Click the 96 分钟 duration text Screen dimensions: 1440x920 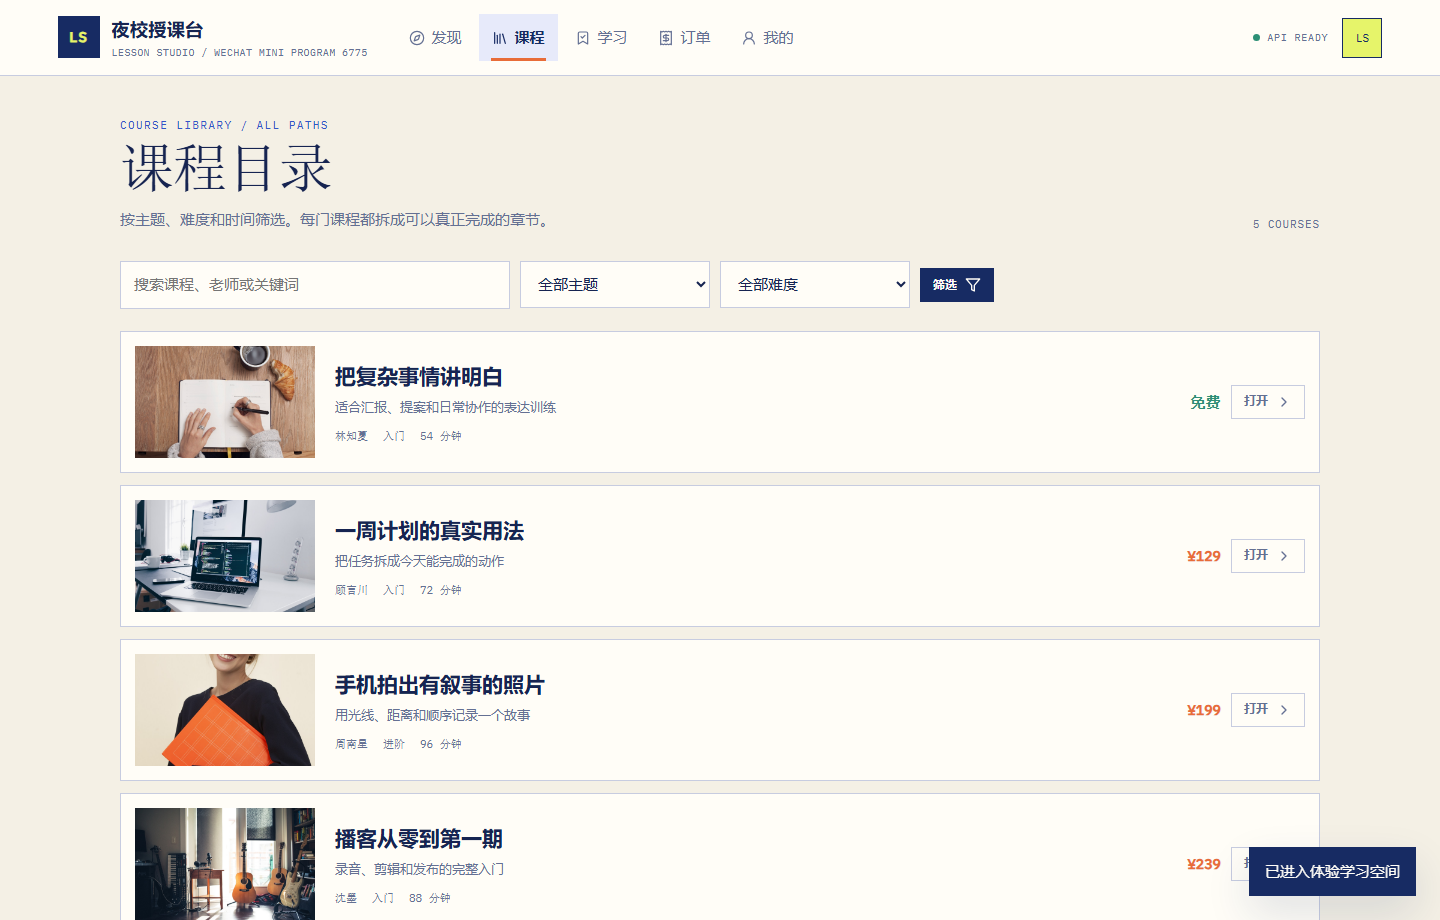441,744
